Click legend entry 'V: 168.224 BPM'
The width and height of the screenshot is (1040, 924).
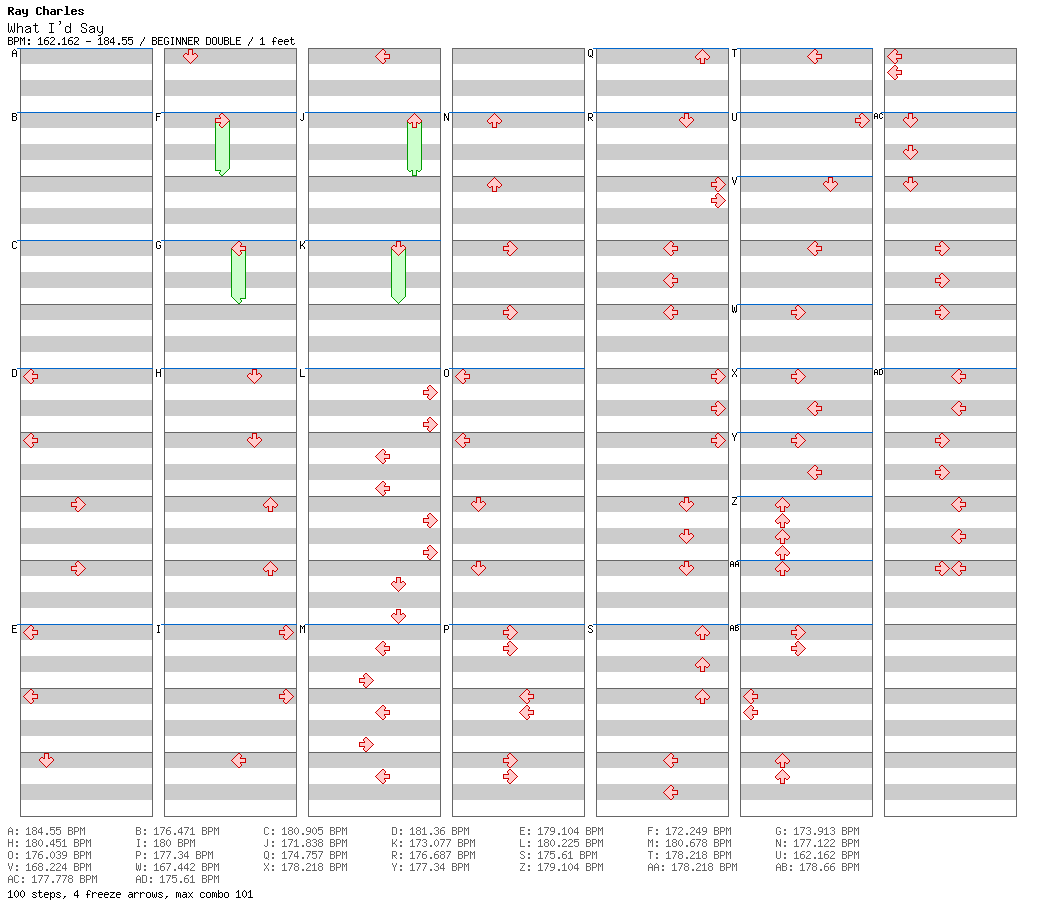49,867
